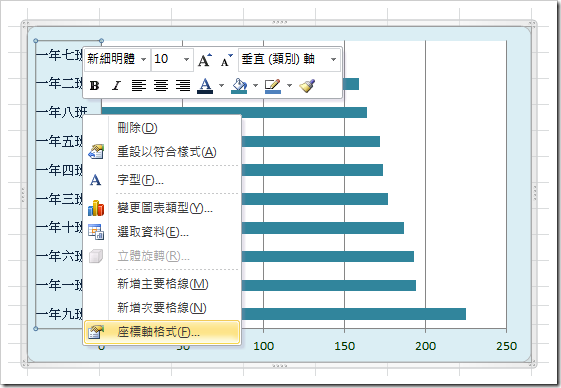The image size is (561, 388).
Task: Increase font size with large A icon
Action: (x=205, y=60)
